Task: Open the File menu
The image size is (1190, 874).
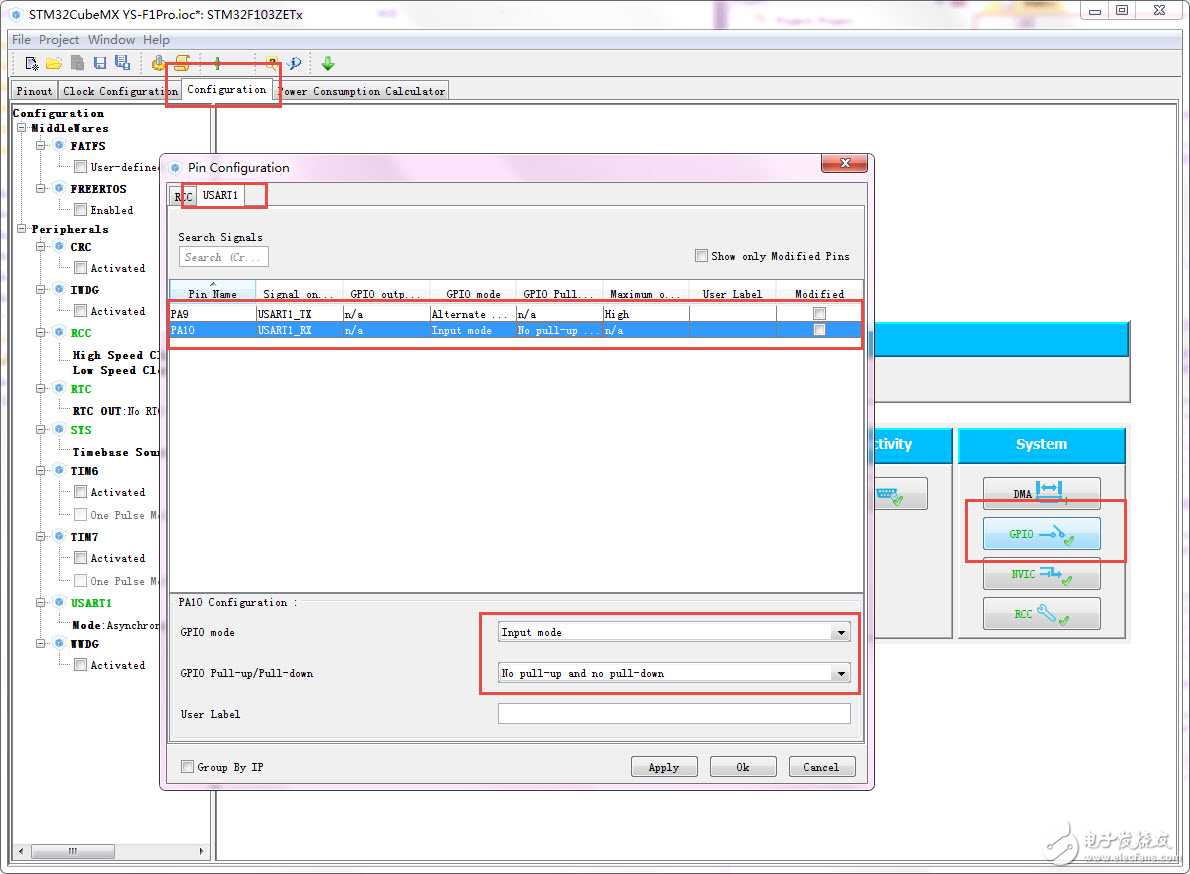Action: pyautogui.click(x=21, y=39)
